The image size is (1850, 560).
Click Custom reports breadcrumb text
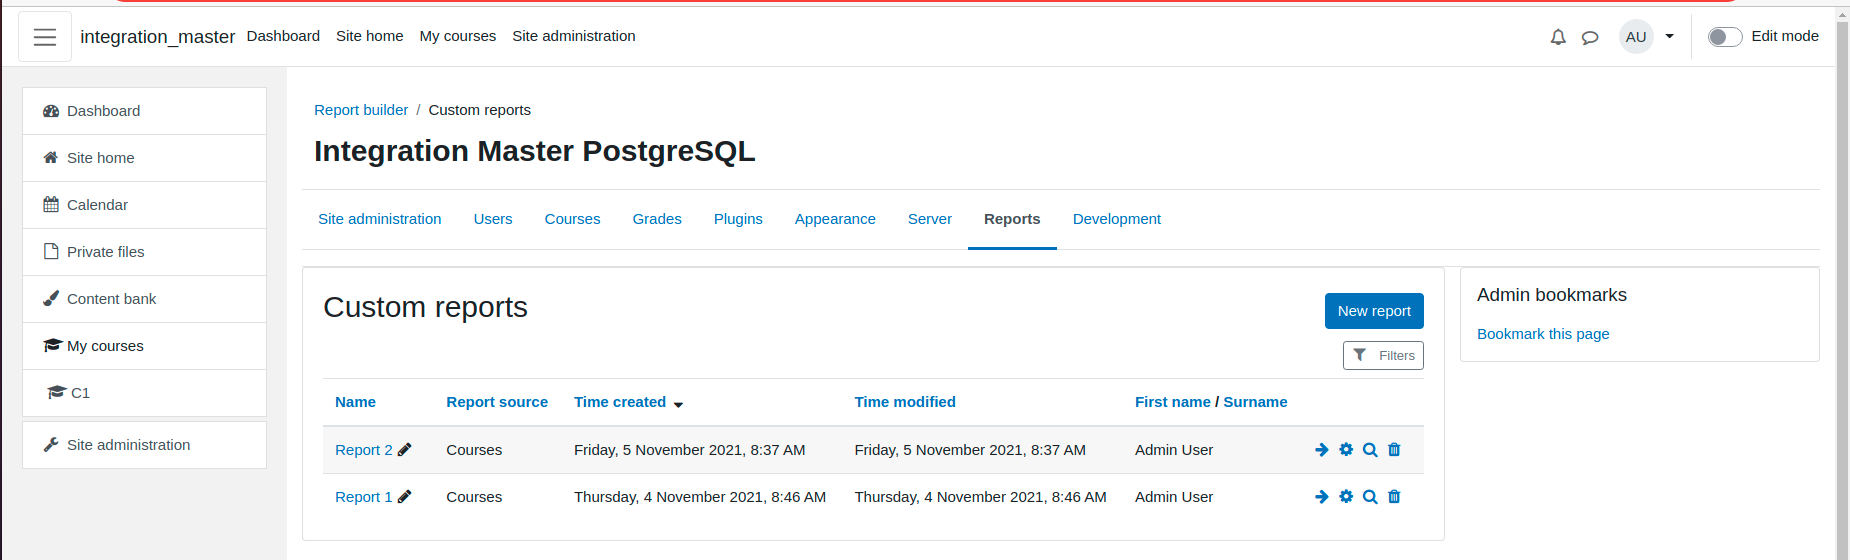coord(480,110)
